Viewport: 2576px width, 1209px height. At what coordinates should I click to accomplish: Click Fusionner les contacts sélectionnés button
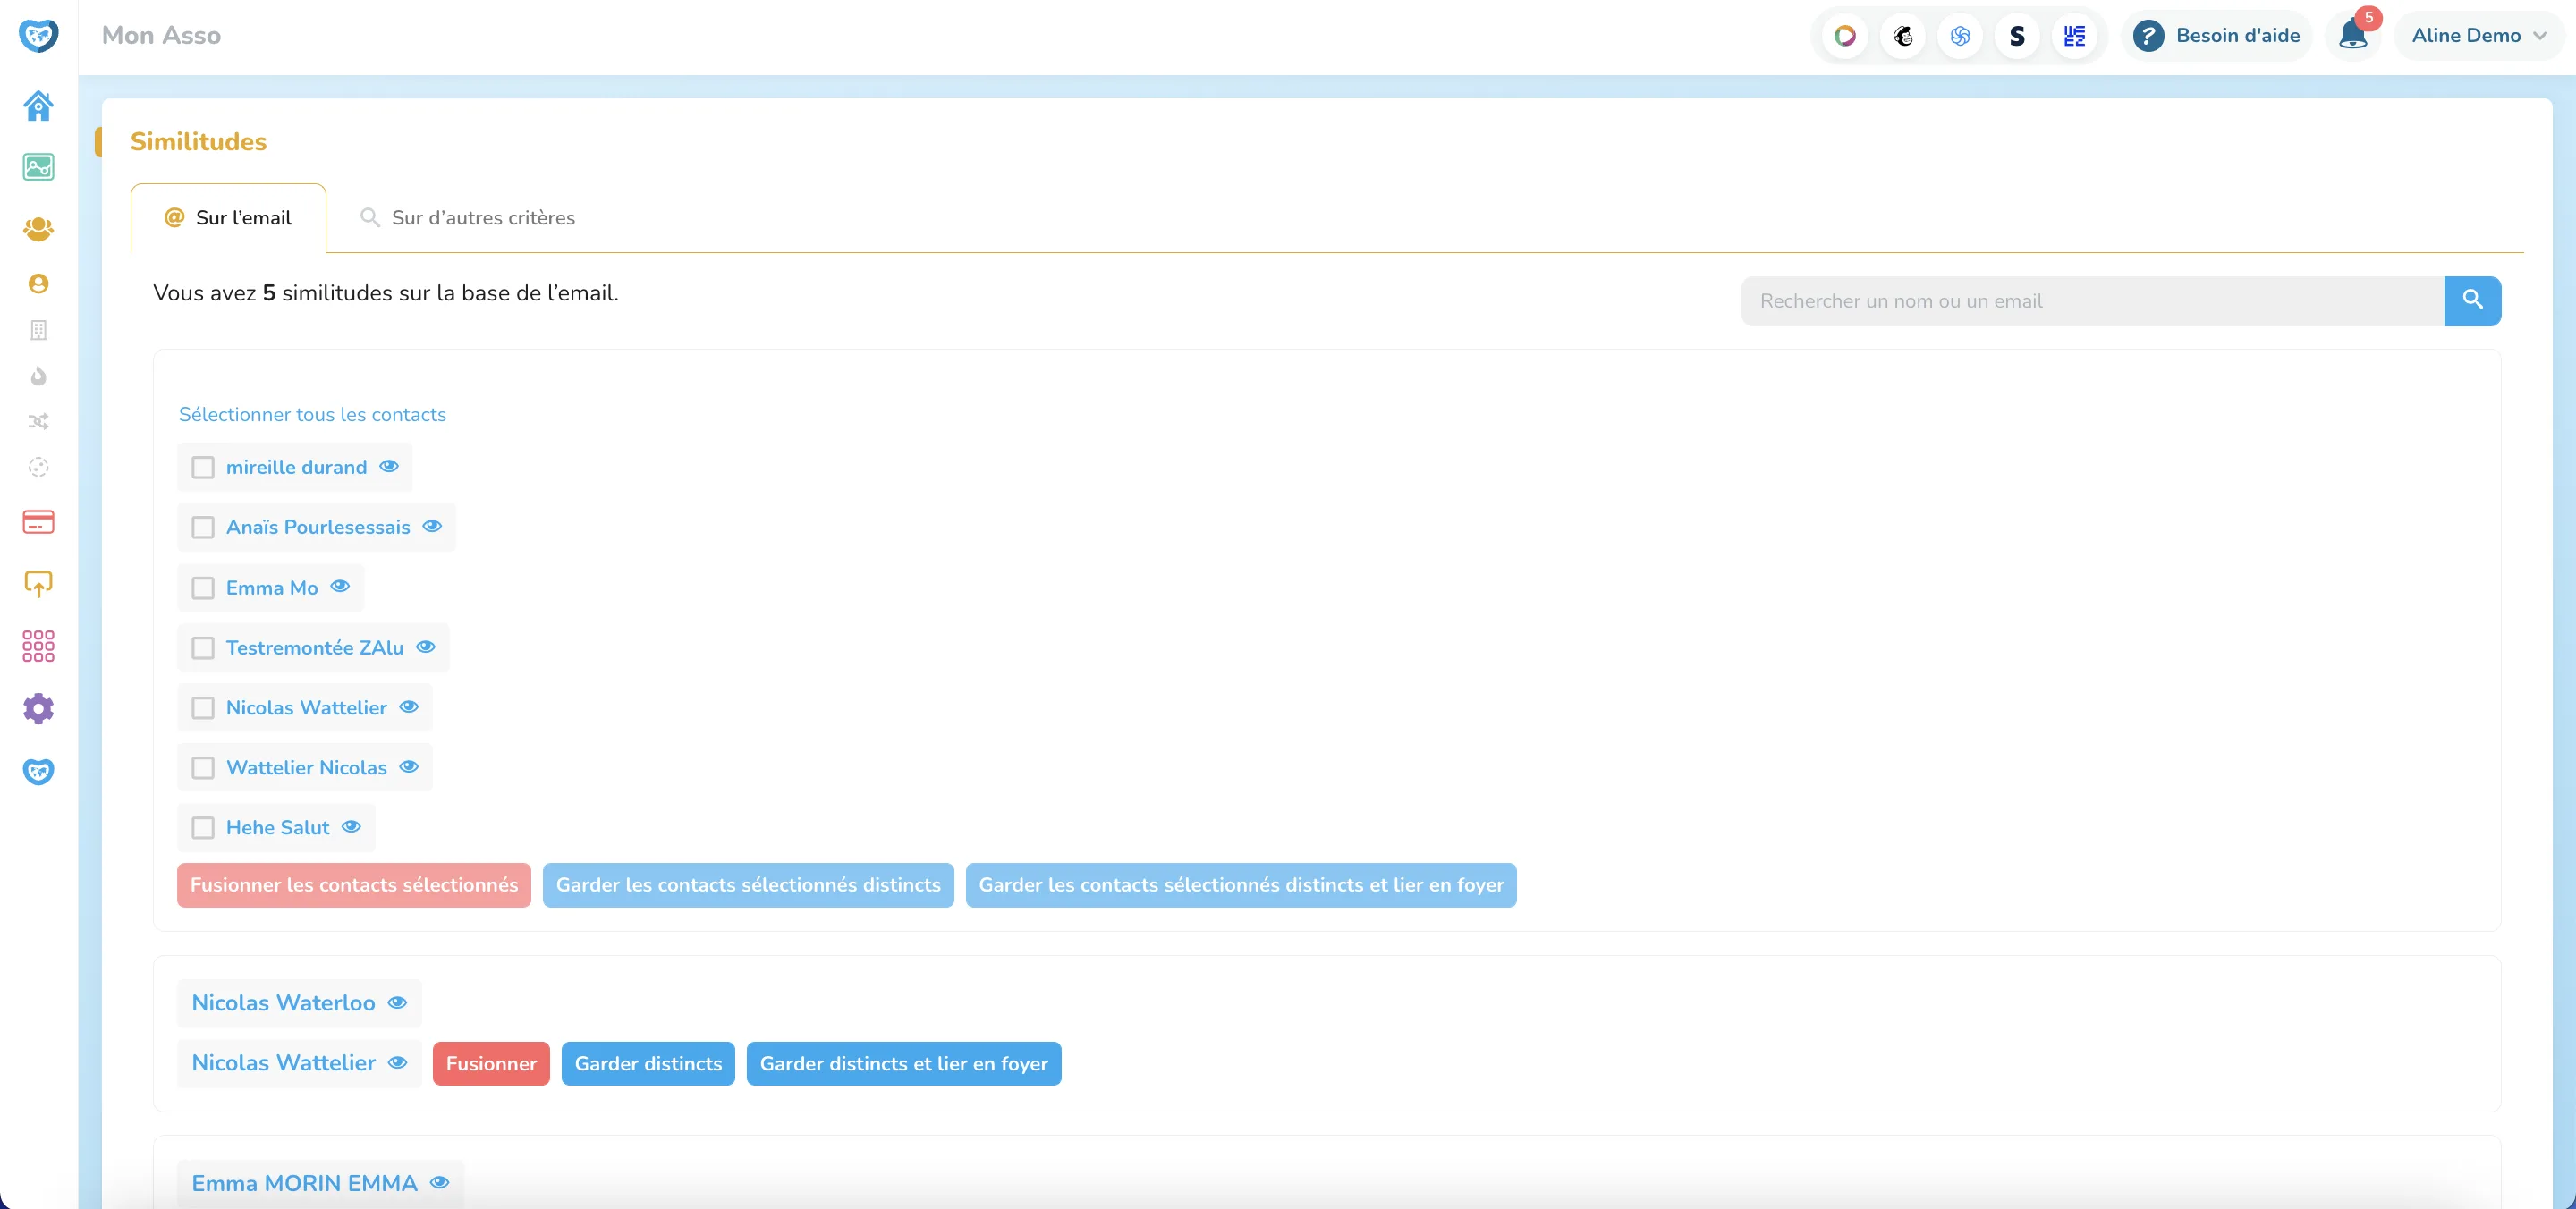(354, 886)
